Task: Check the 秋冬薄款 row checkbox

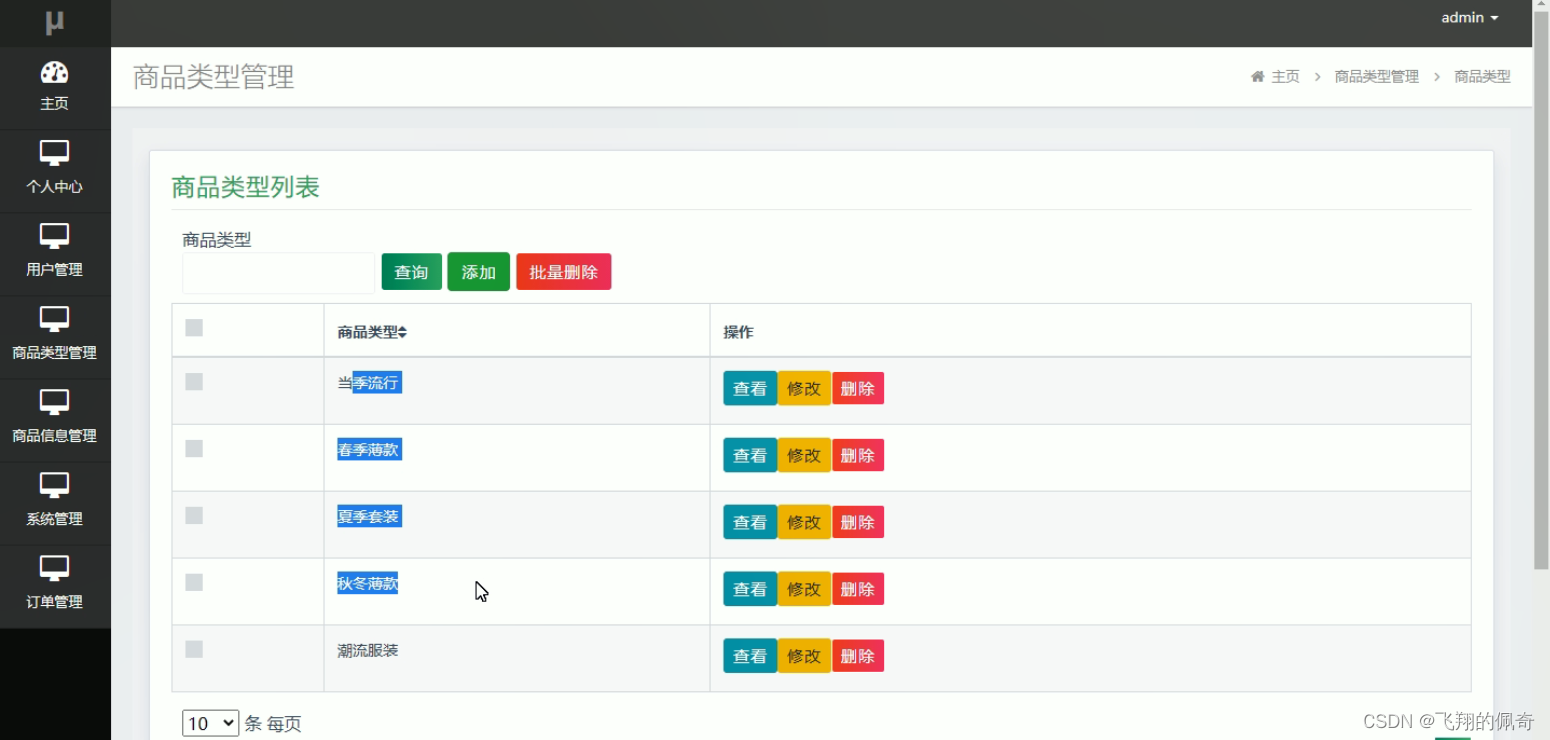Action: (x=194, y=582)
